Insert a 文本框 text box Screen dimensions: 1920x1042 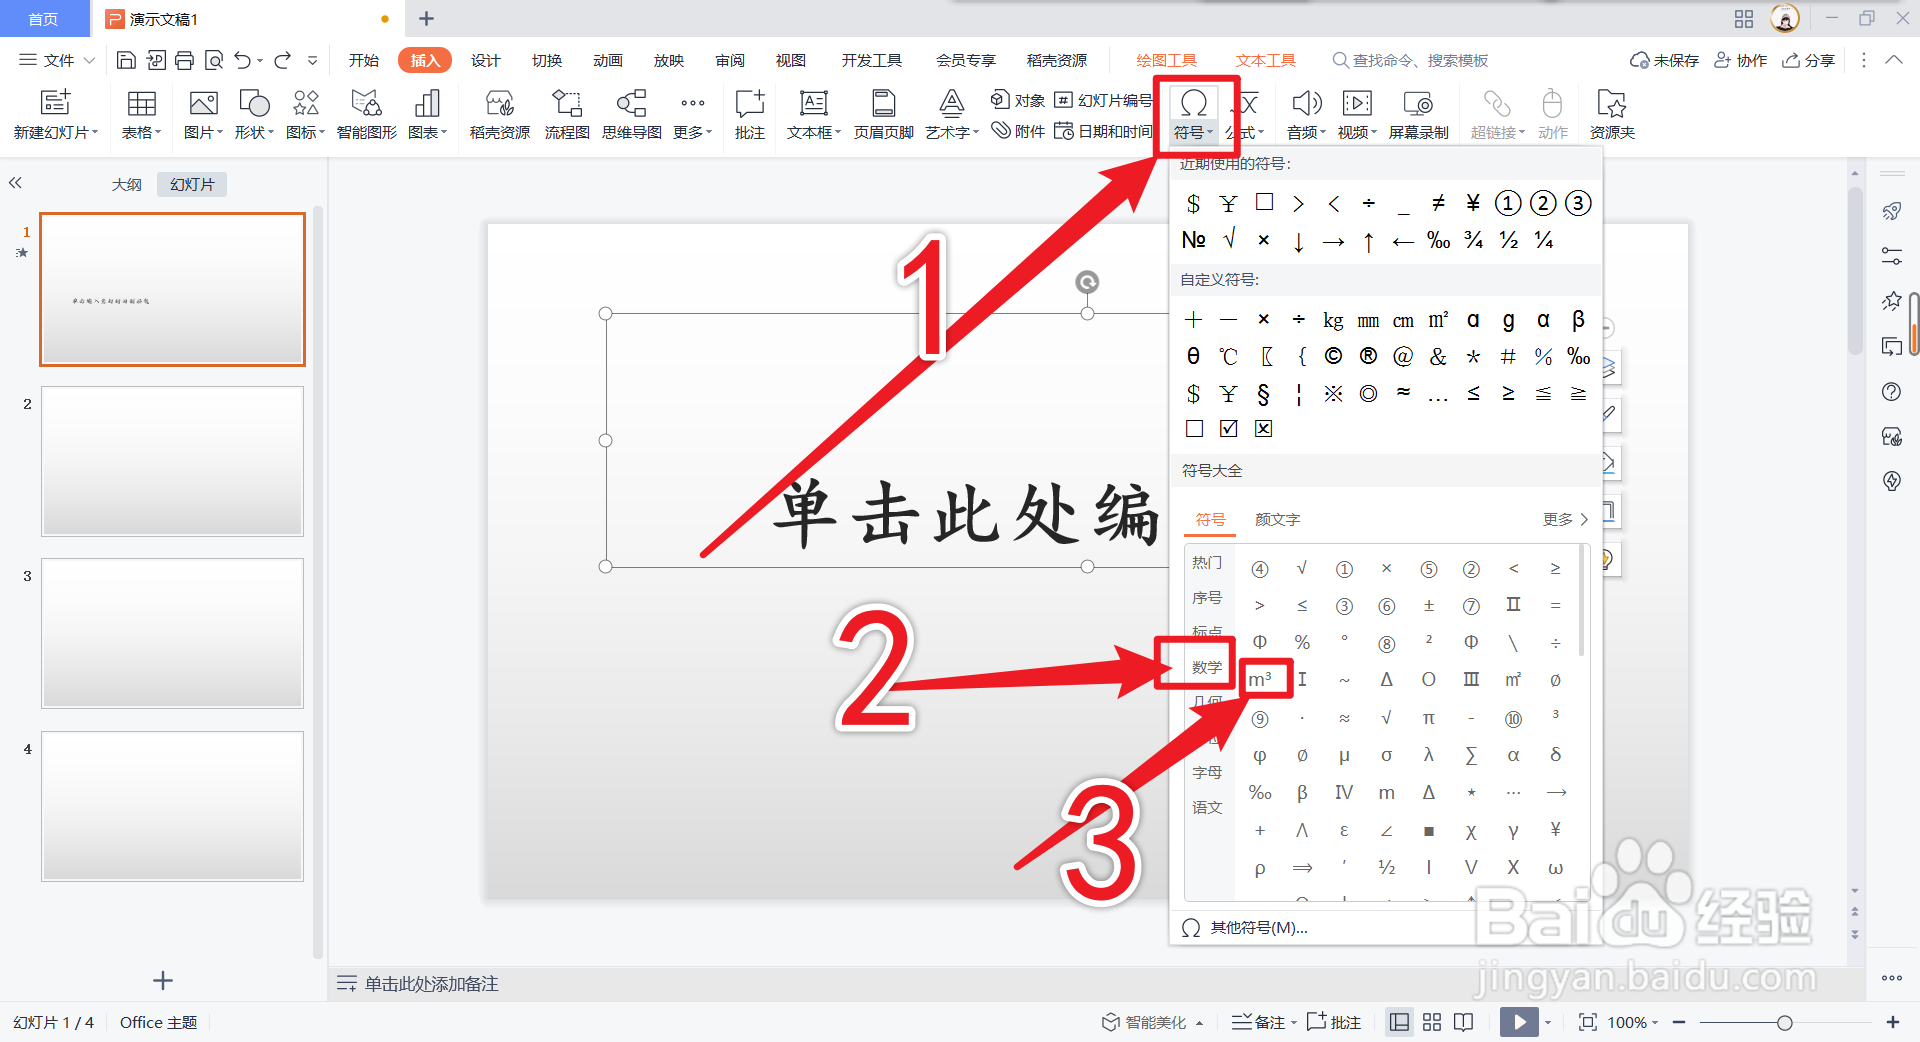tap(814, 115)
